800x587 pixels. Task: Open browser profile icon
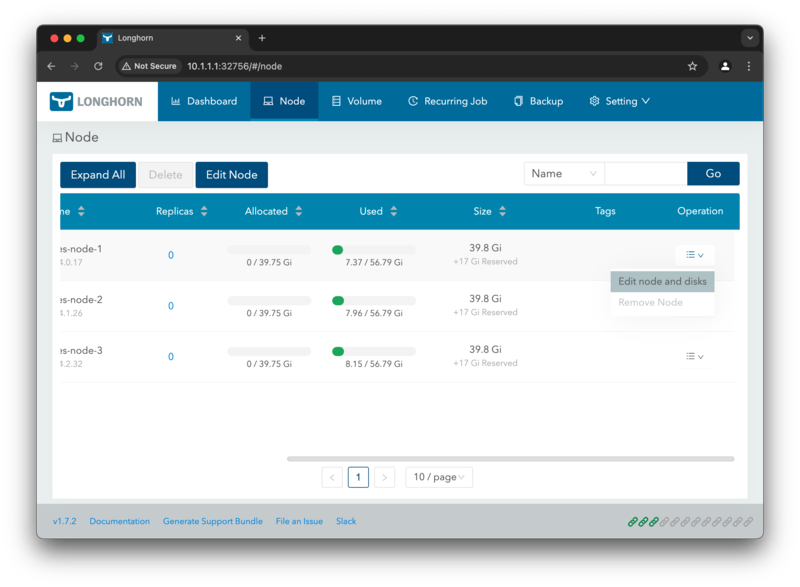pos(725,66)
